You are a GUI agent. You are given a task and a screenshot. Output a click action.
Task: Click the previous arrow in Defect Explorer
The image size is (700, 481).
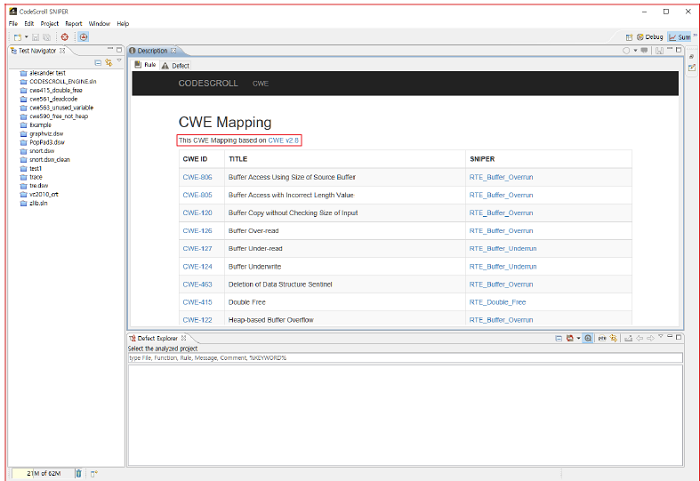(x=639, y=338)
